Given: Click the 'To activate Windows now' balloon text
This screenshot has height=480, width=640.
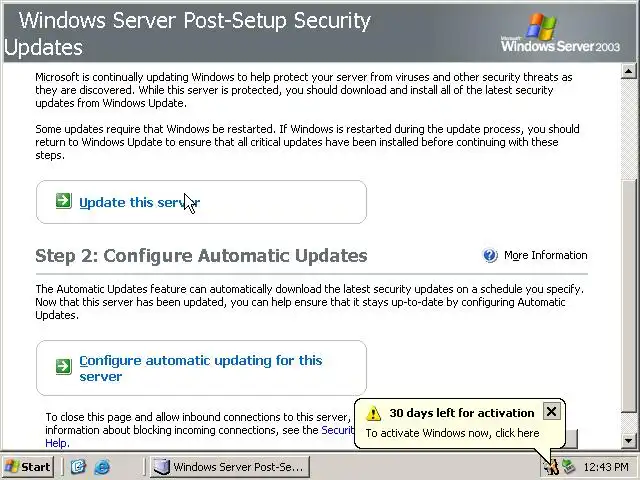Looking at the screenshot, I should tap(452, 433).
